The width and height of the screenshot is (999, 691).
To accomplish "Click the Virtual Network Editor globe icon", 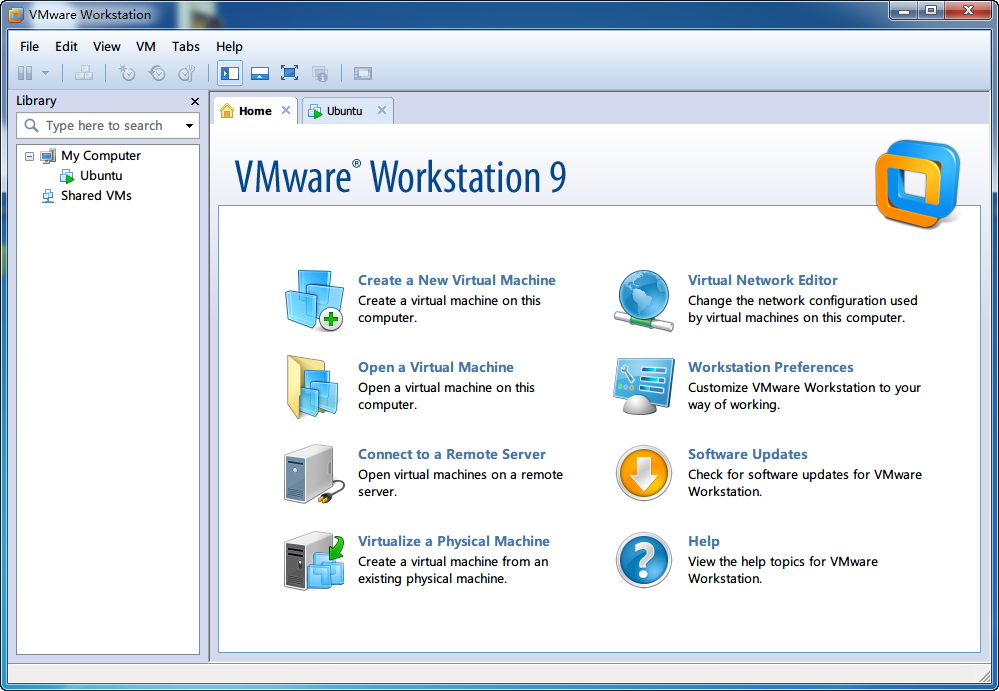I will [x=643, y=300].
